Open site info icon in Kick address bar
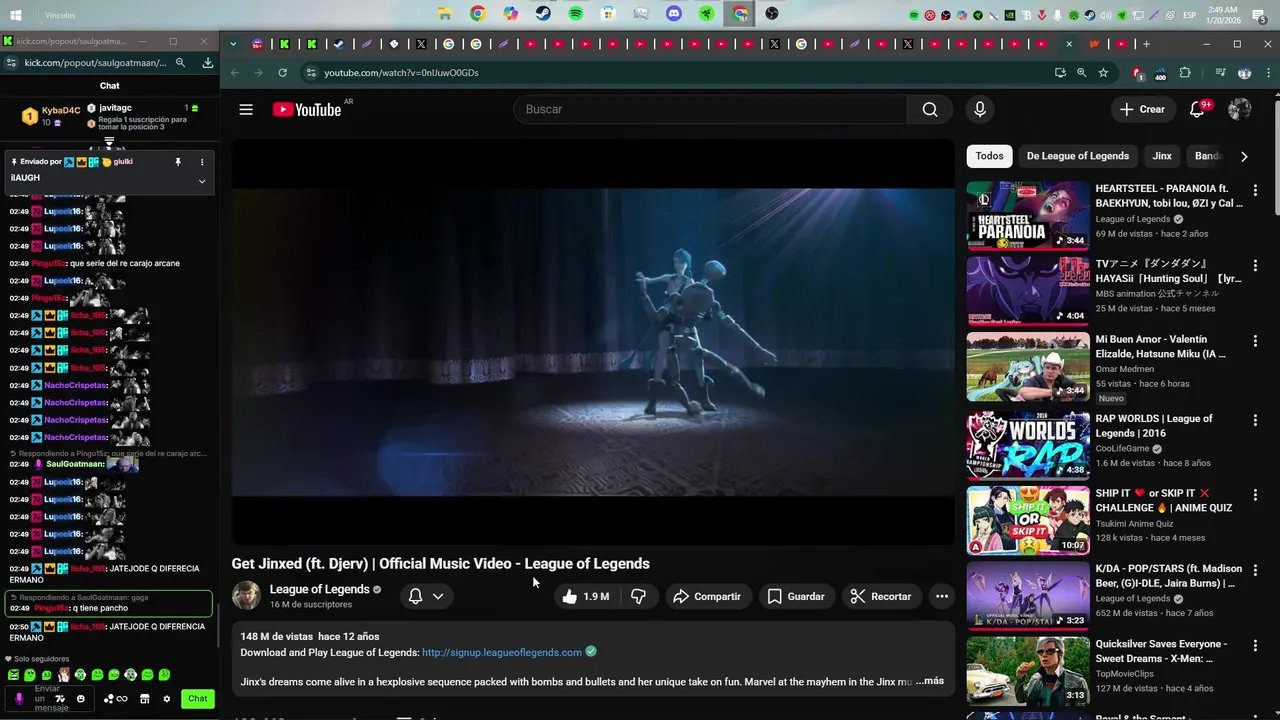1280x720 pixels. (11, 62)
